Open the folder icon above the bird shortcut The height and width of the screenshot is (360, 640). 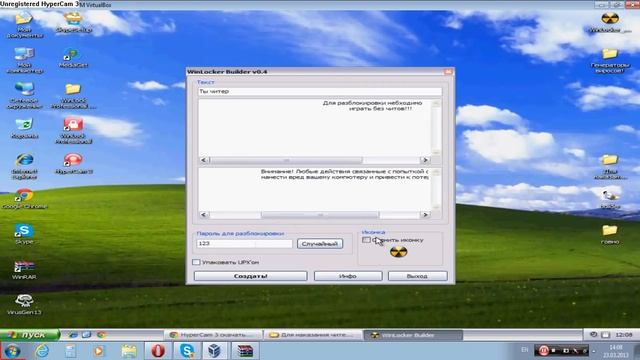(610, 167)
